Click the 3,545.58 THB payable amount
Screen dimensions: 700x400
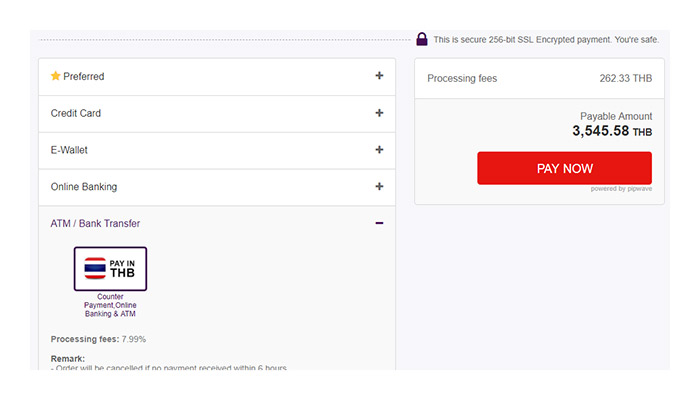point(612,131)
